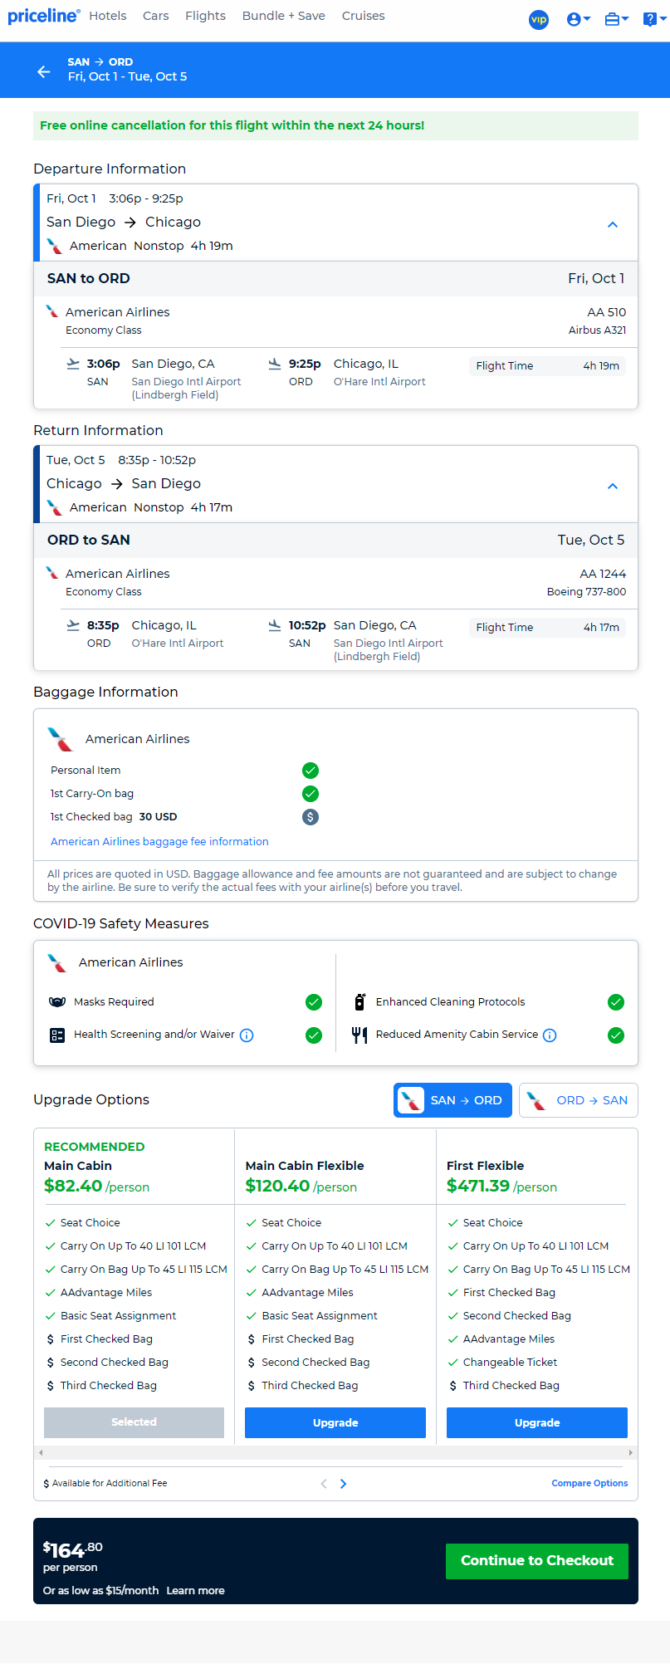
Task: Collapse the San Diego to Chicago departure details
Action: (613, 225)
